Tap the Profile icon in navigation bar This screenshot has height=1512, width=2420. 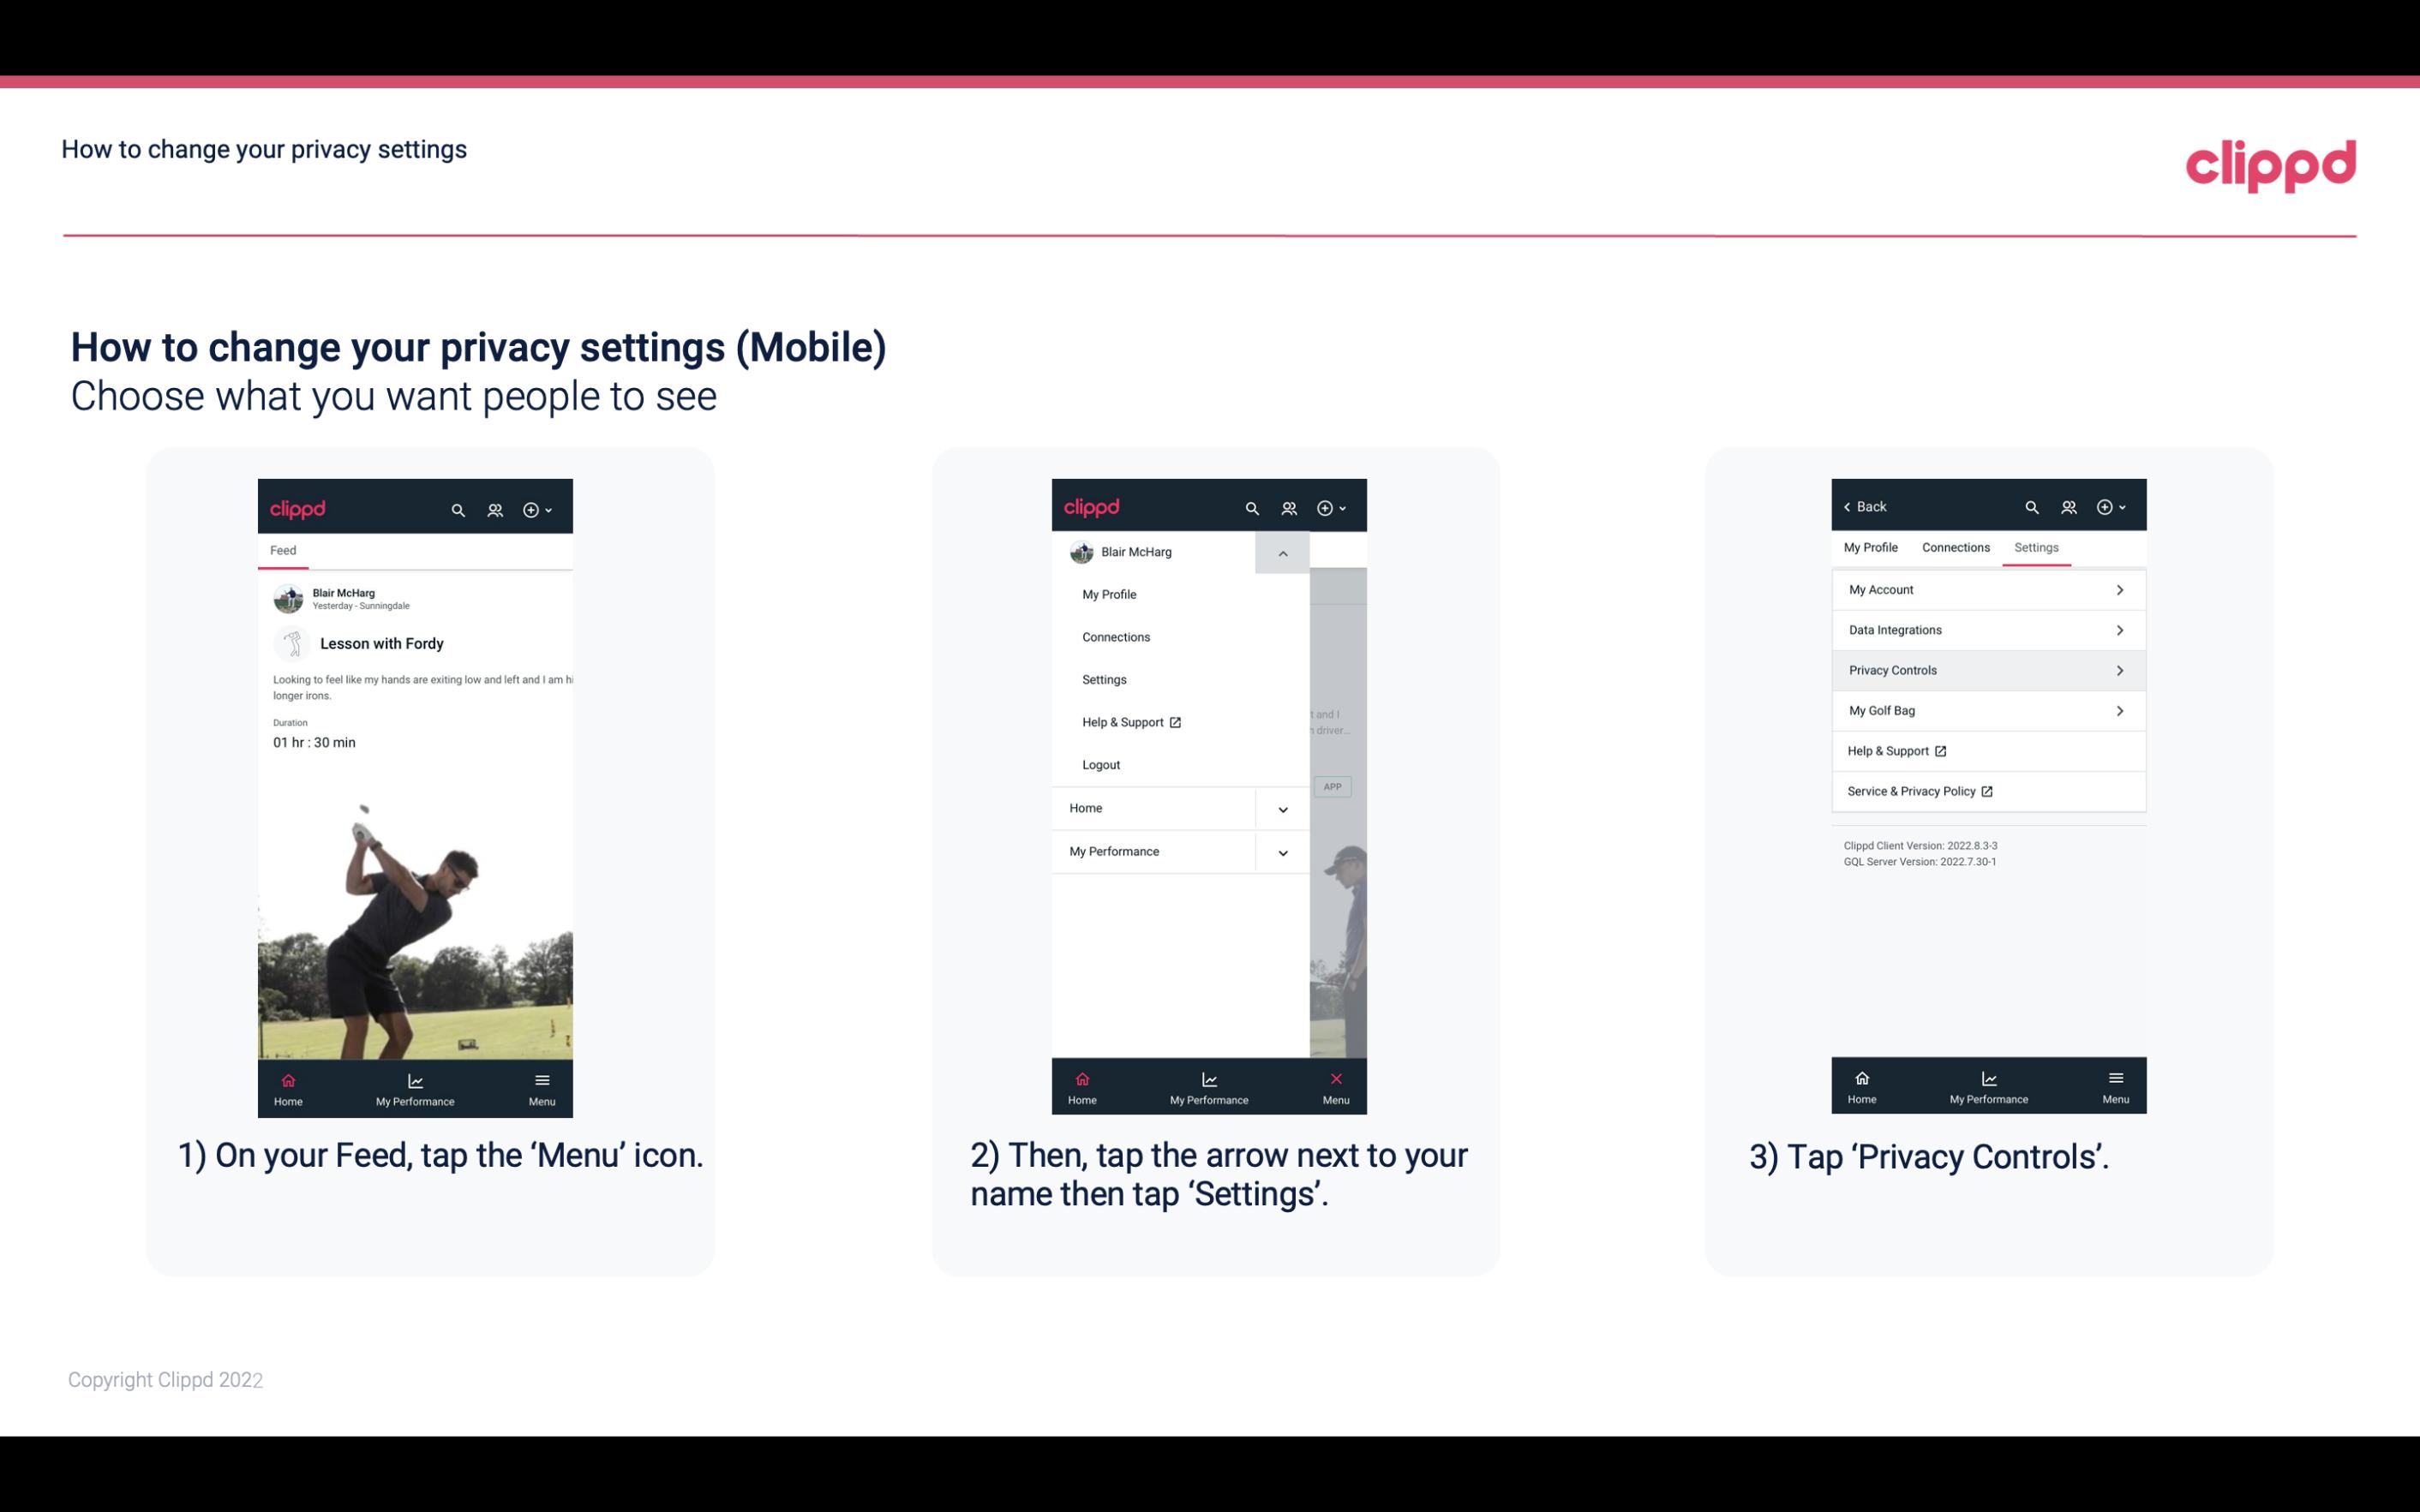[x=496, y=507]
